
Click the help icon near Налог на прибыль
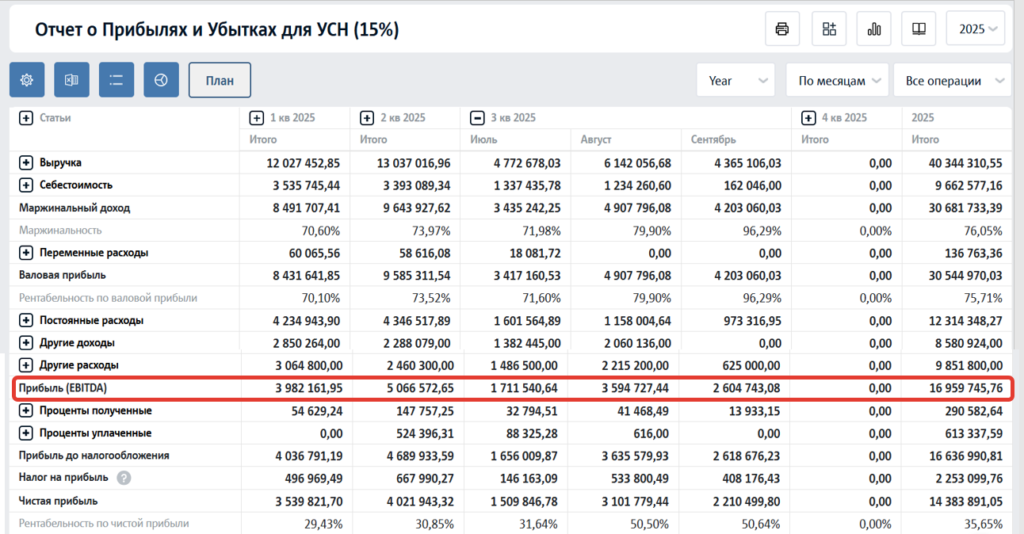pos(124,478)
